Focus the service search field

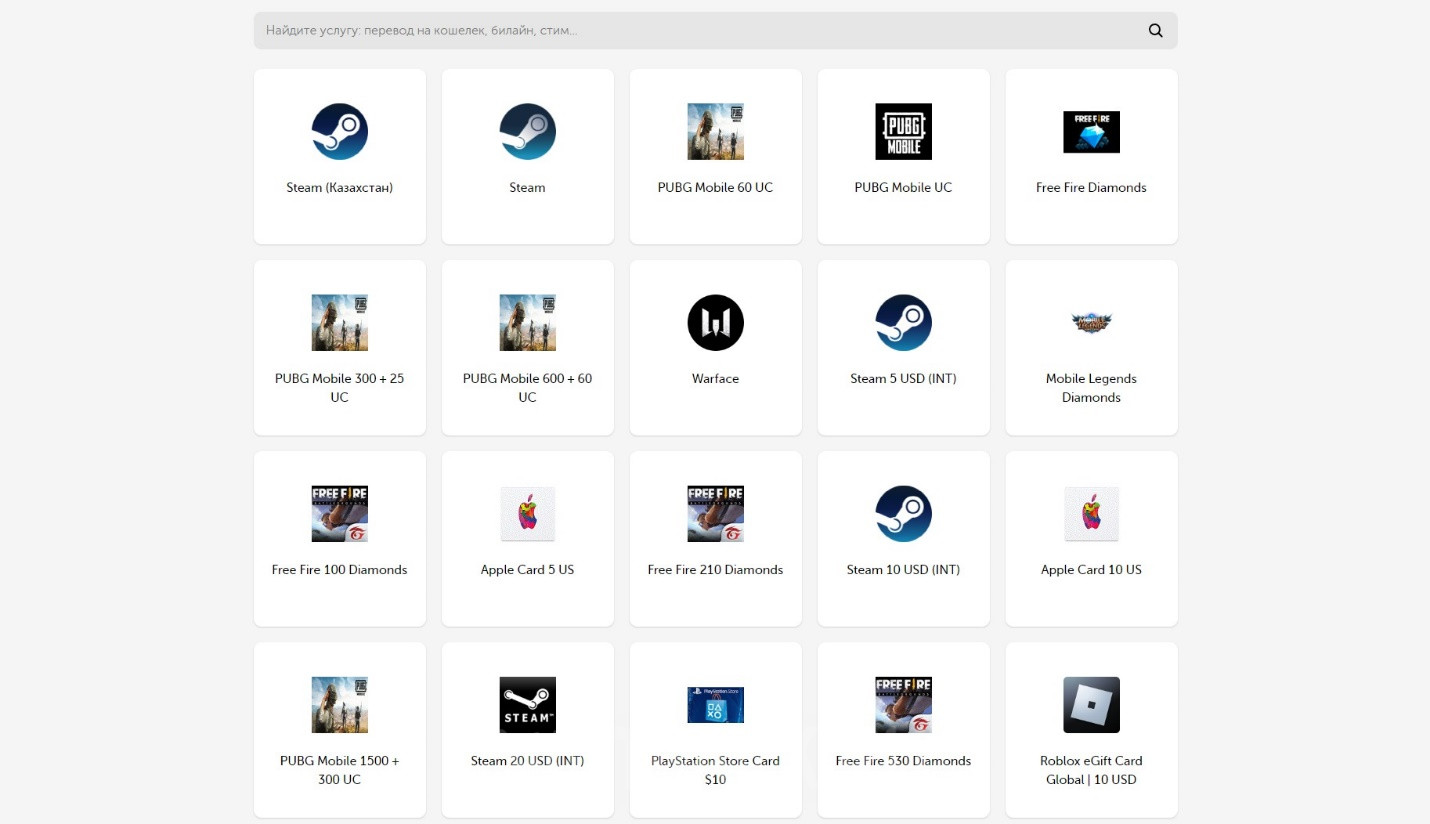[715, 31]
